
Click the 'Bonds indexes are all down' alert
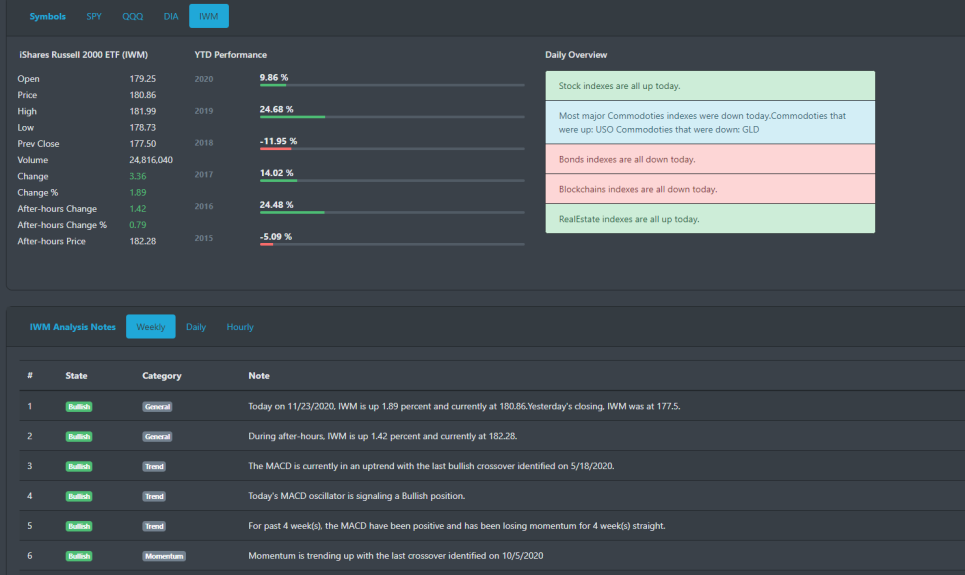tap(710, 159)
